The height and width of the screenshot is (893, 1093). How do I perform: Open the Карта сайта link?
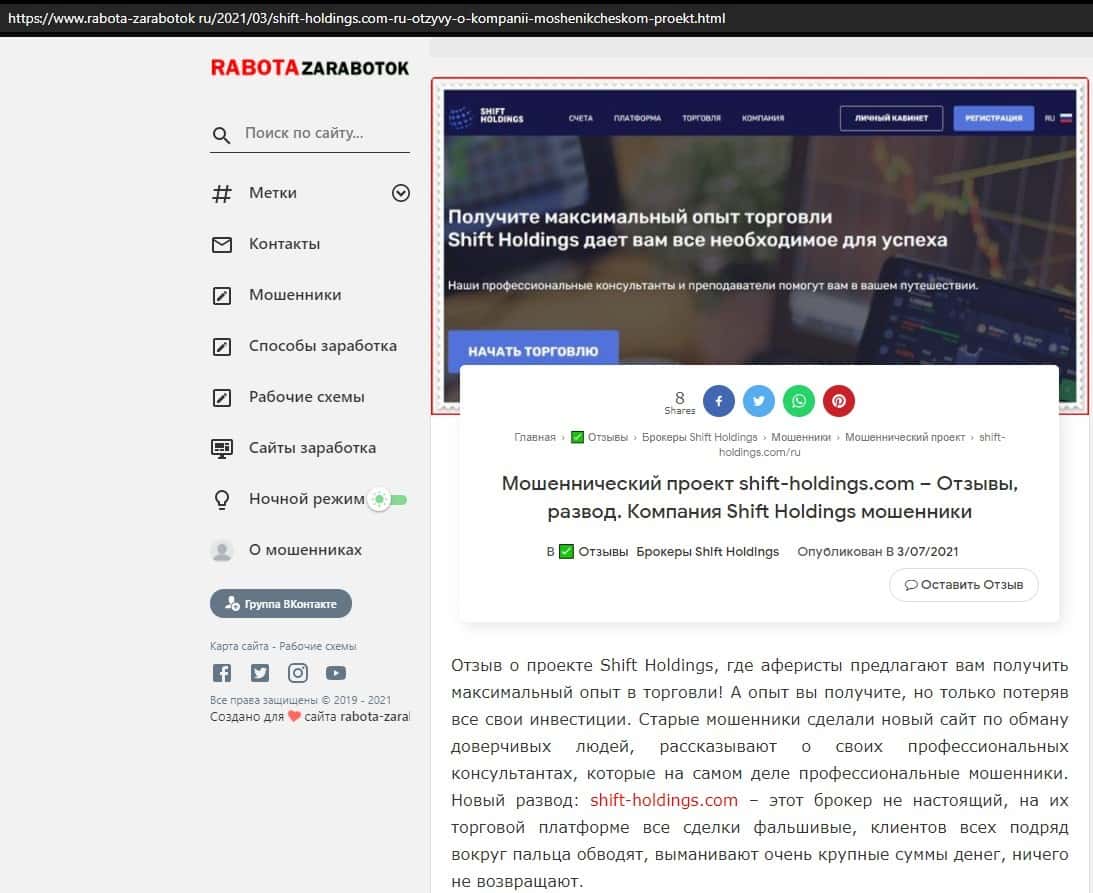pos(239,646)
